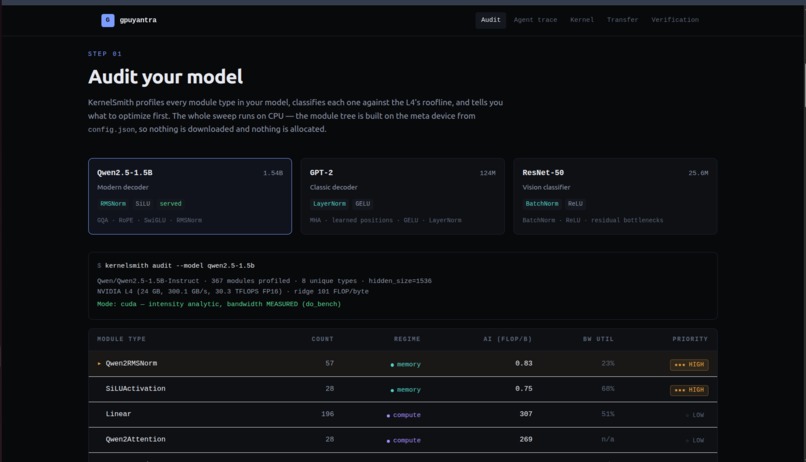The height and width of the screenshot is (462, 806).
Task: Click memory regime indicator for Qwen2RMSNorm
Action: click(x=406, y=364)
